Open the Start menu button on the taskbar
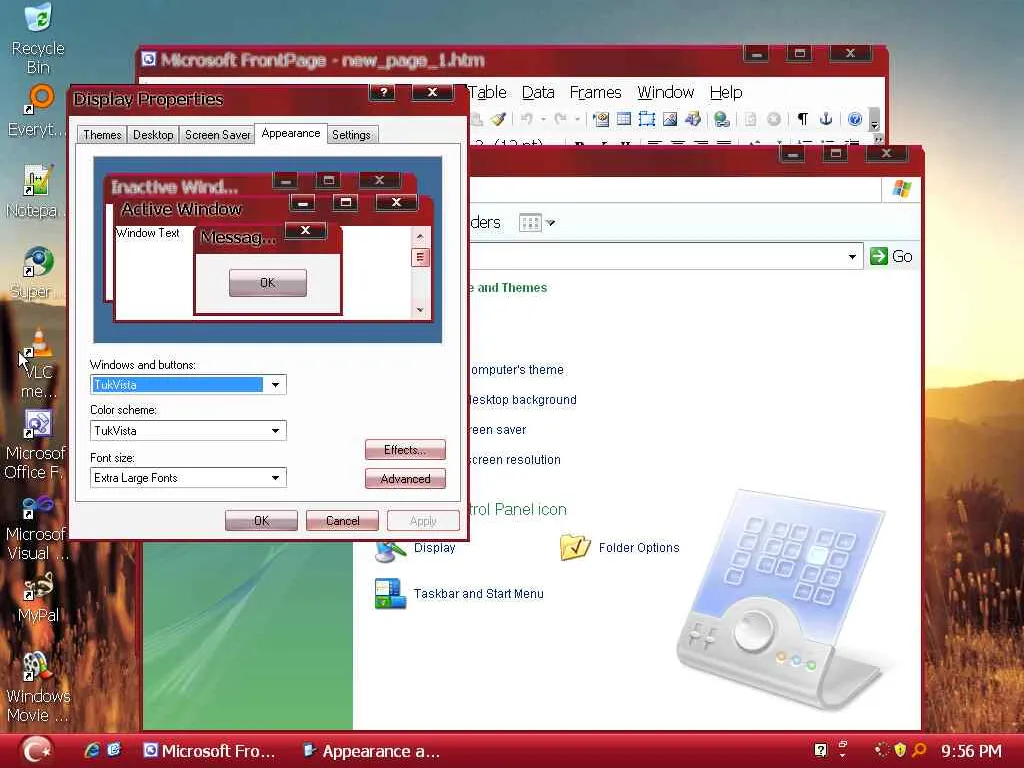1024x768 pixels. [36, 750]
